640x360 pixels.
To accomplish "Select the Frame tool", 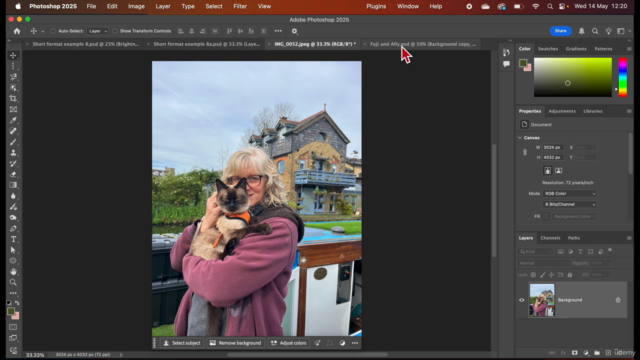I will pyautogui.click(x=13, y=109).
